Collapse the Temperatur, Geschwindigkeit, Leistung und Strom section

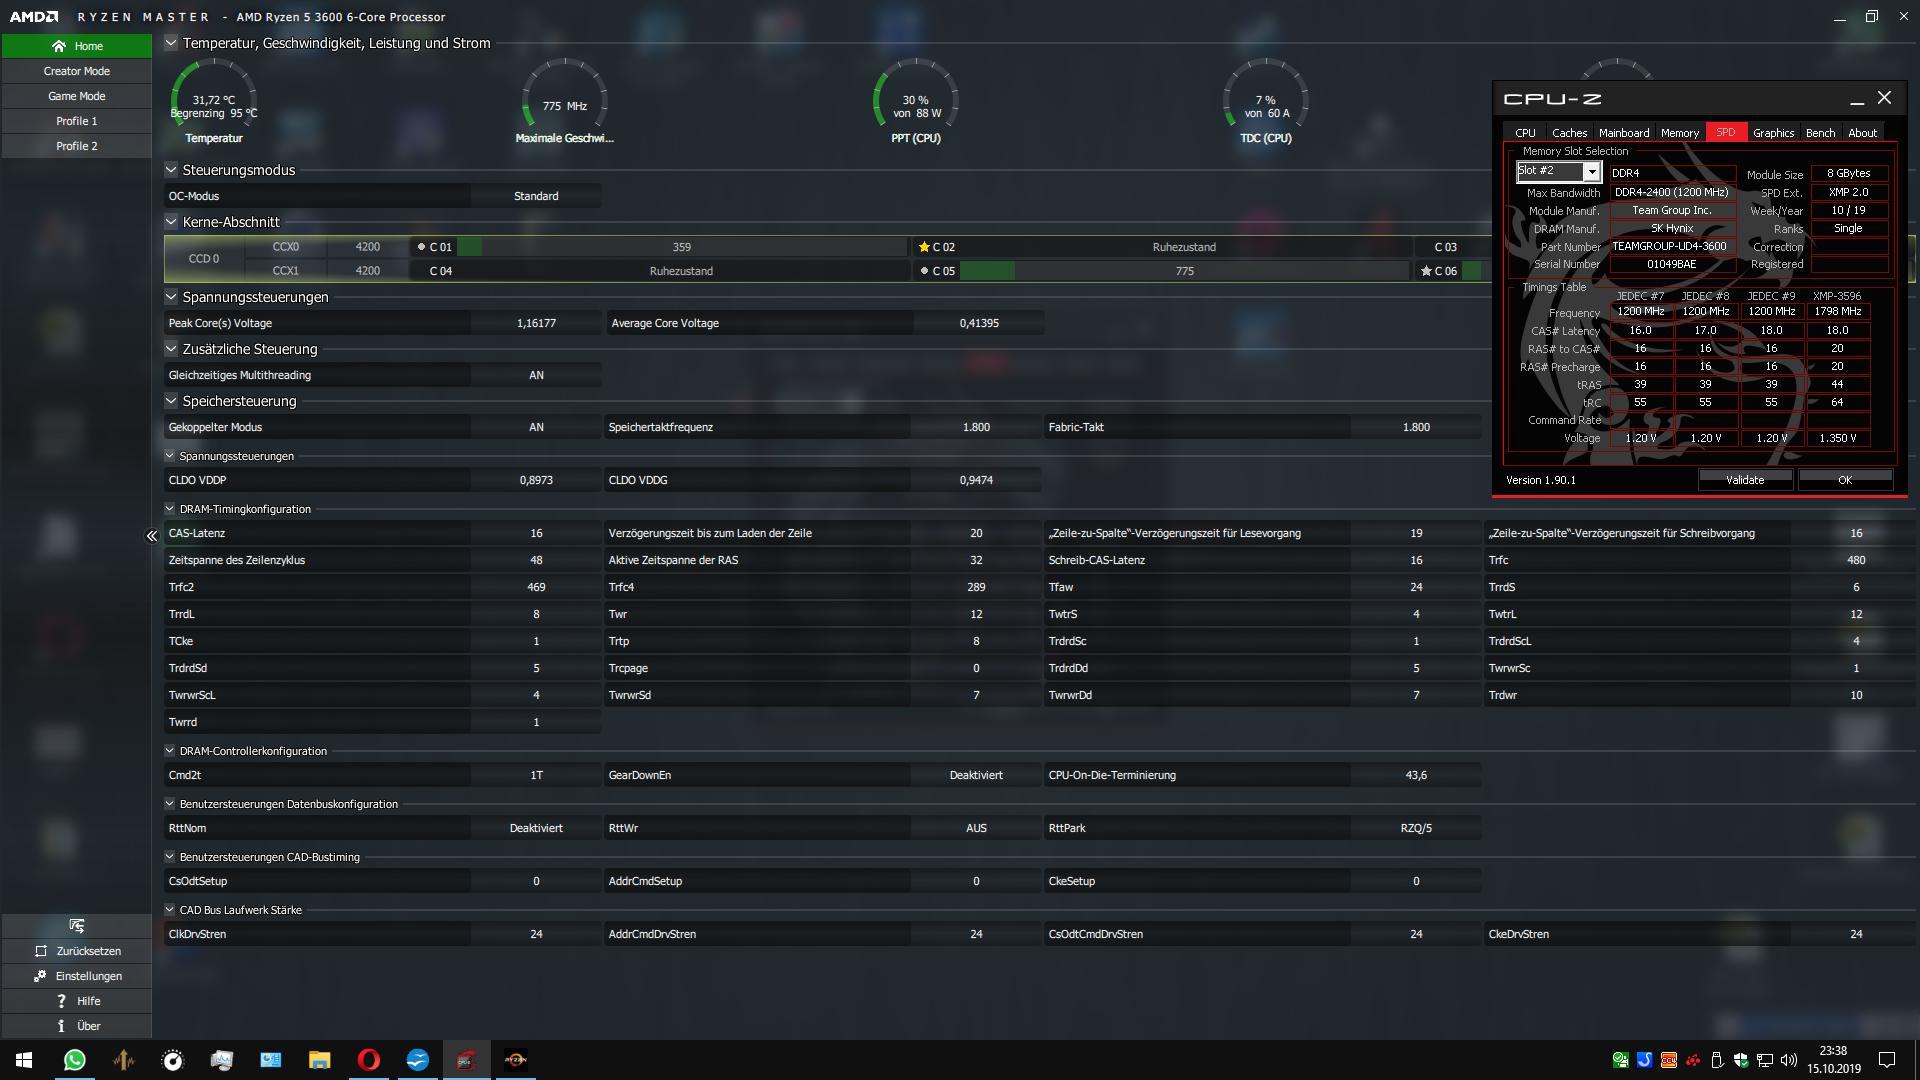click(x=171, y=43)
